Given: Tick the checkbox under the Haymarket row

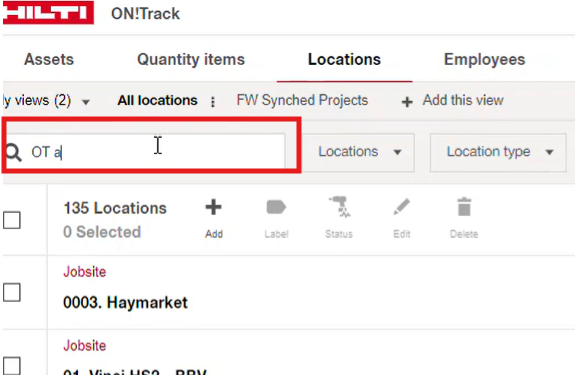Looking at the screenshot, I should [12, 365].
